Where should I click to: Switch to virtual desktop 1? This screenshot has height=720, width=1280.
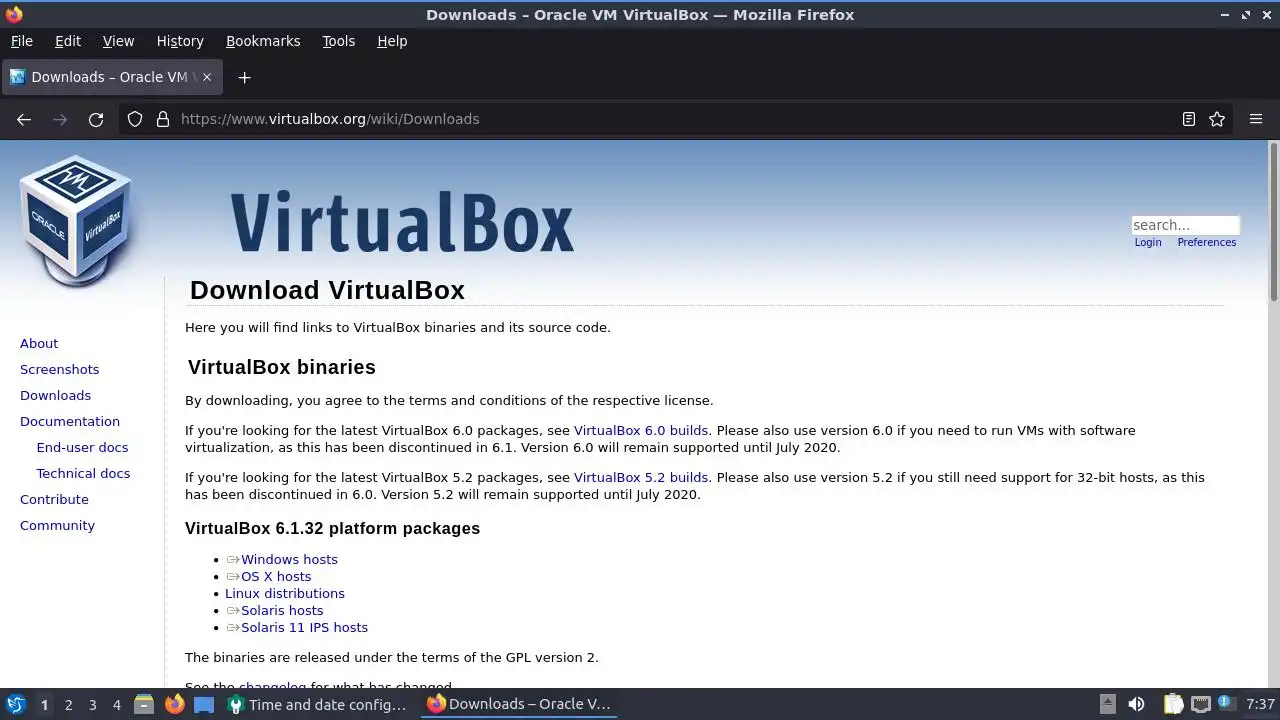click(x=44, y=704)
